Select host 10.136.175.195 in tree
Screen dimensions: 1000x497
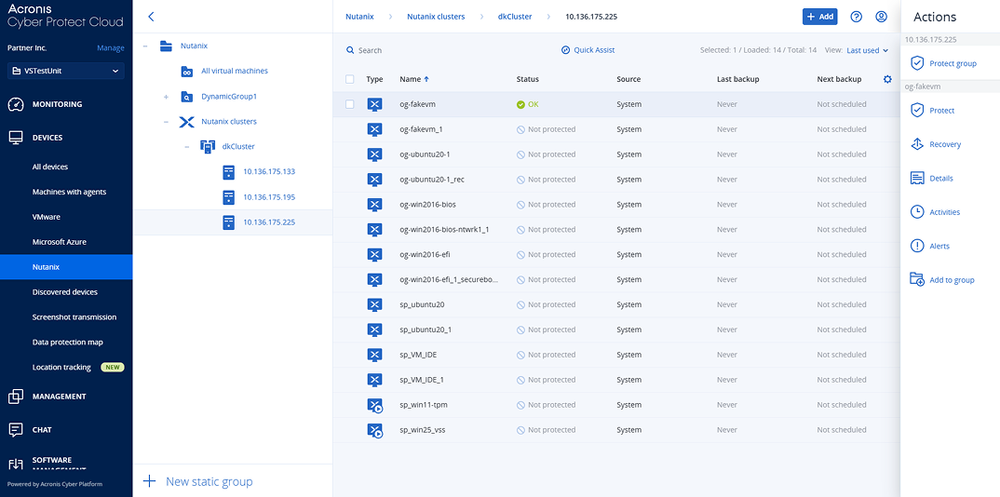(x=269, y=197)
